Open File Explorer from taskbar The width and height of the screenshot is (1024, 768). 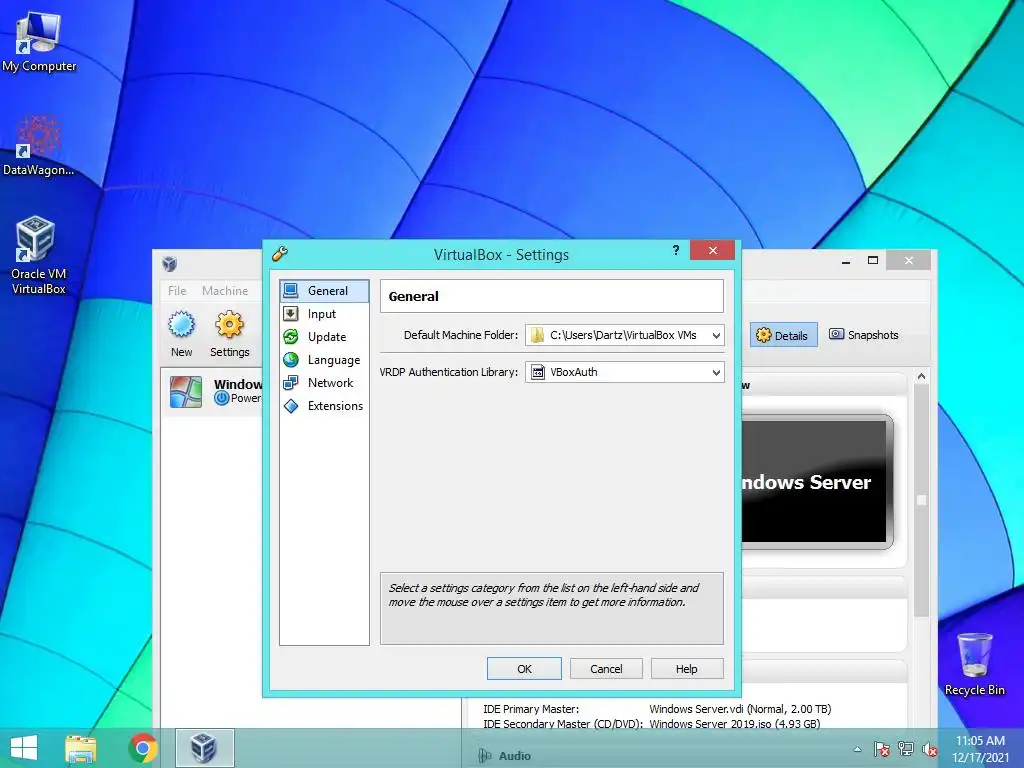[81, 748]
